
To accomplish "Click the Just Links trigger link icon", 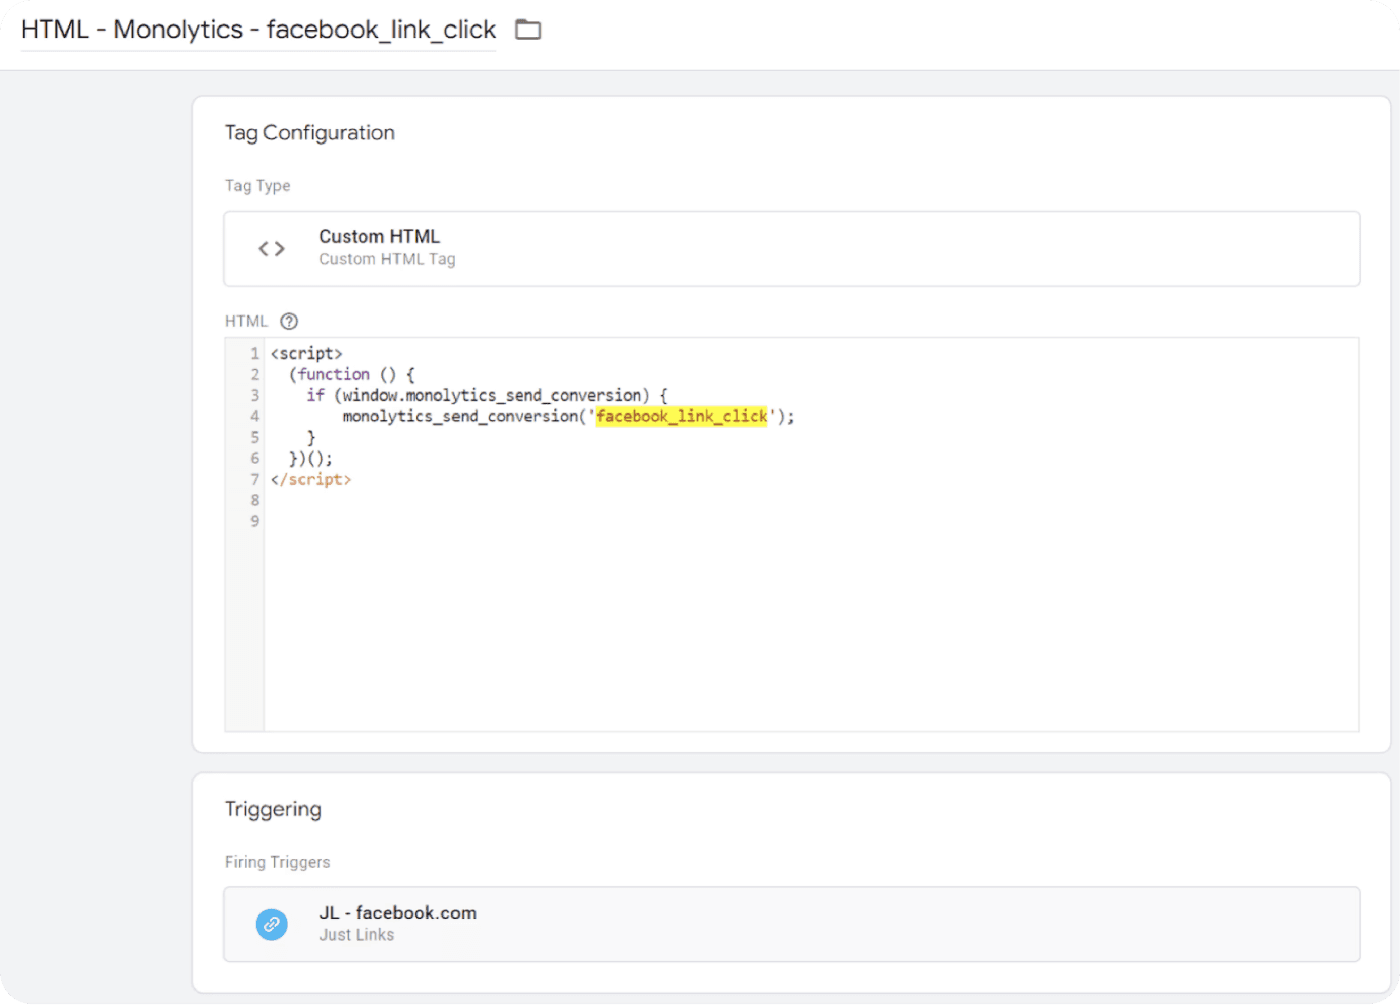I will point(271,924).
